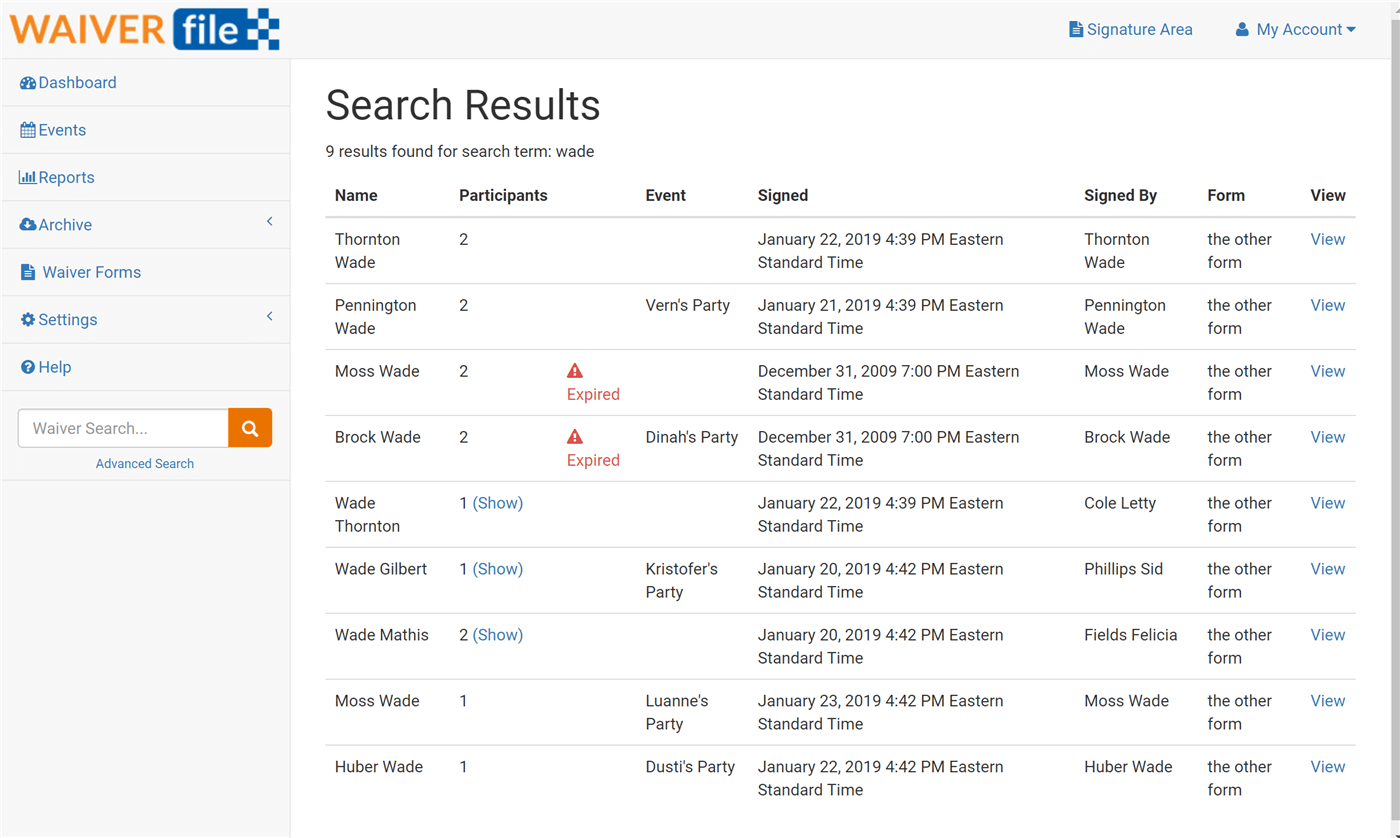
Task: Select the Waiver Forms document icon
Action: [x=30, y=271]
